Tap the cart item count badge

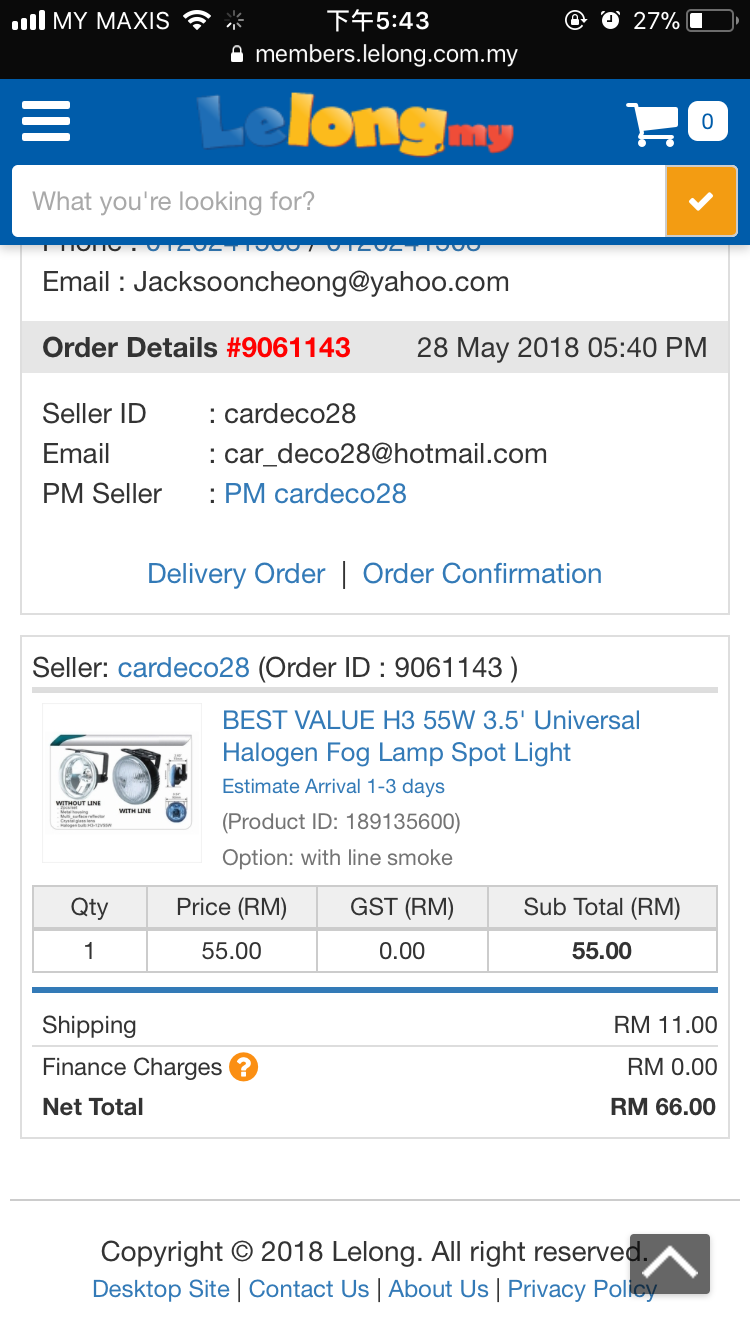[x=707, y=122]
